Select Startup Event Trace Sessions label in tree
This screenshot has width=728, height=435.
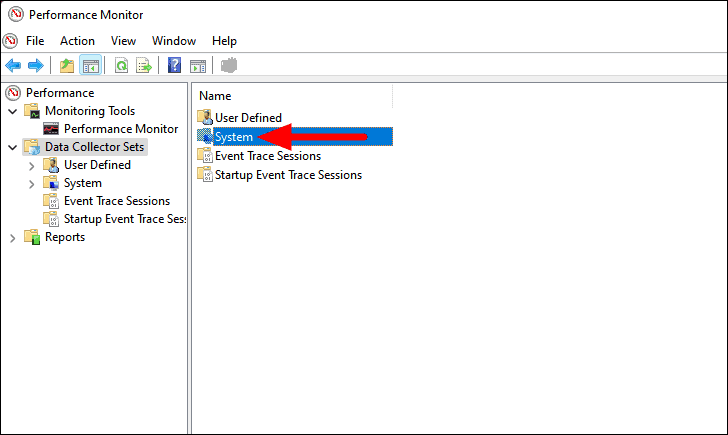[124, 219]
